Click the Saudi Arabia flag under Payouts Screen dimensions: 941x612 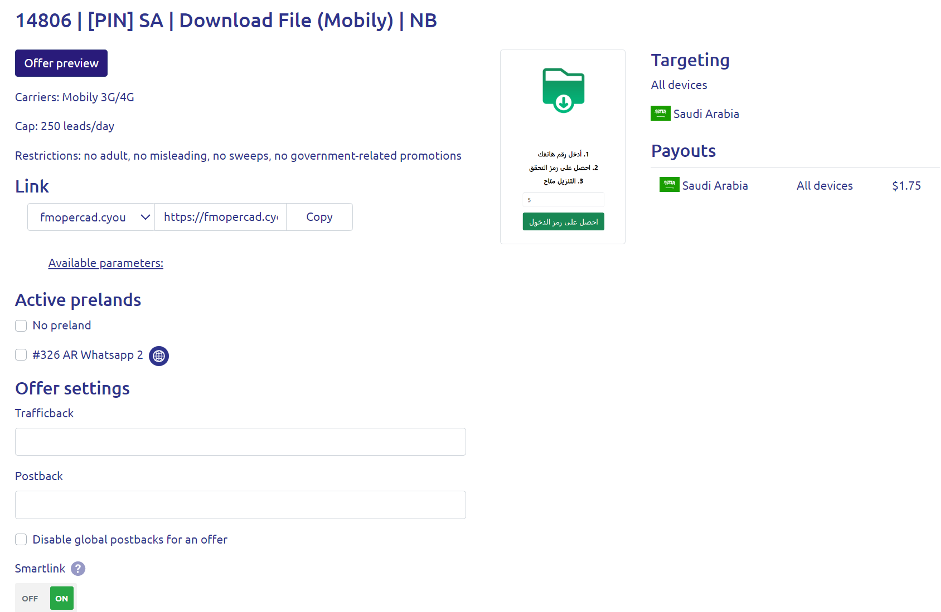tap(669, 185)
